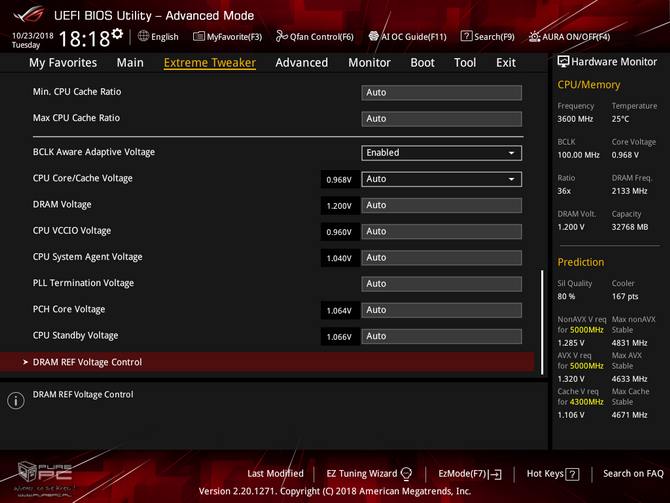This screenshot has height=503, width=670.
Task: Select the Extreme Tweaker tab
Action: pyautogui.click(x=210, y=63)
